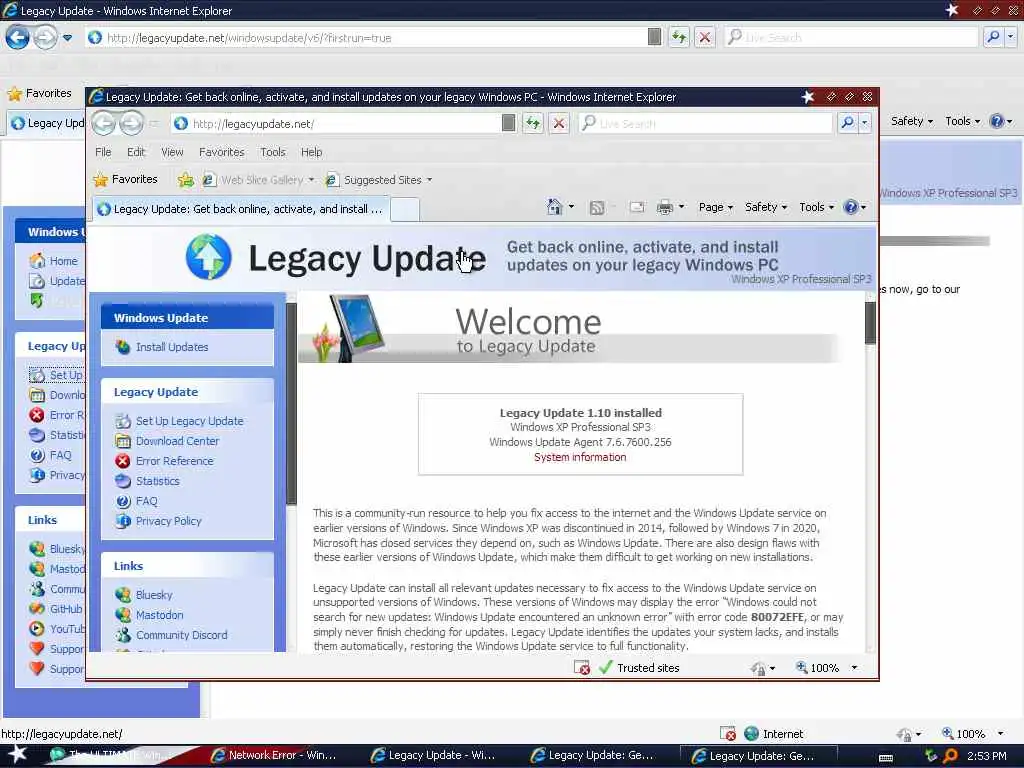Click the Home icon in the command bar
The image size is (1024, 768).
point(554,207)
